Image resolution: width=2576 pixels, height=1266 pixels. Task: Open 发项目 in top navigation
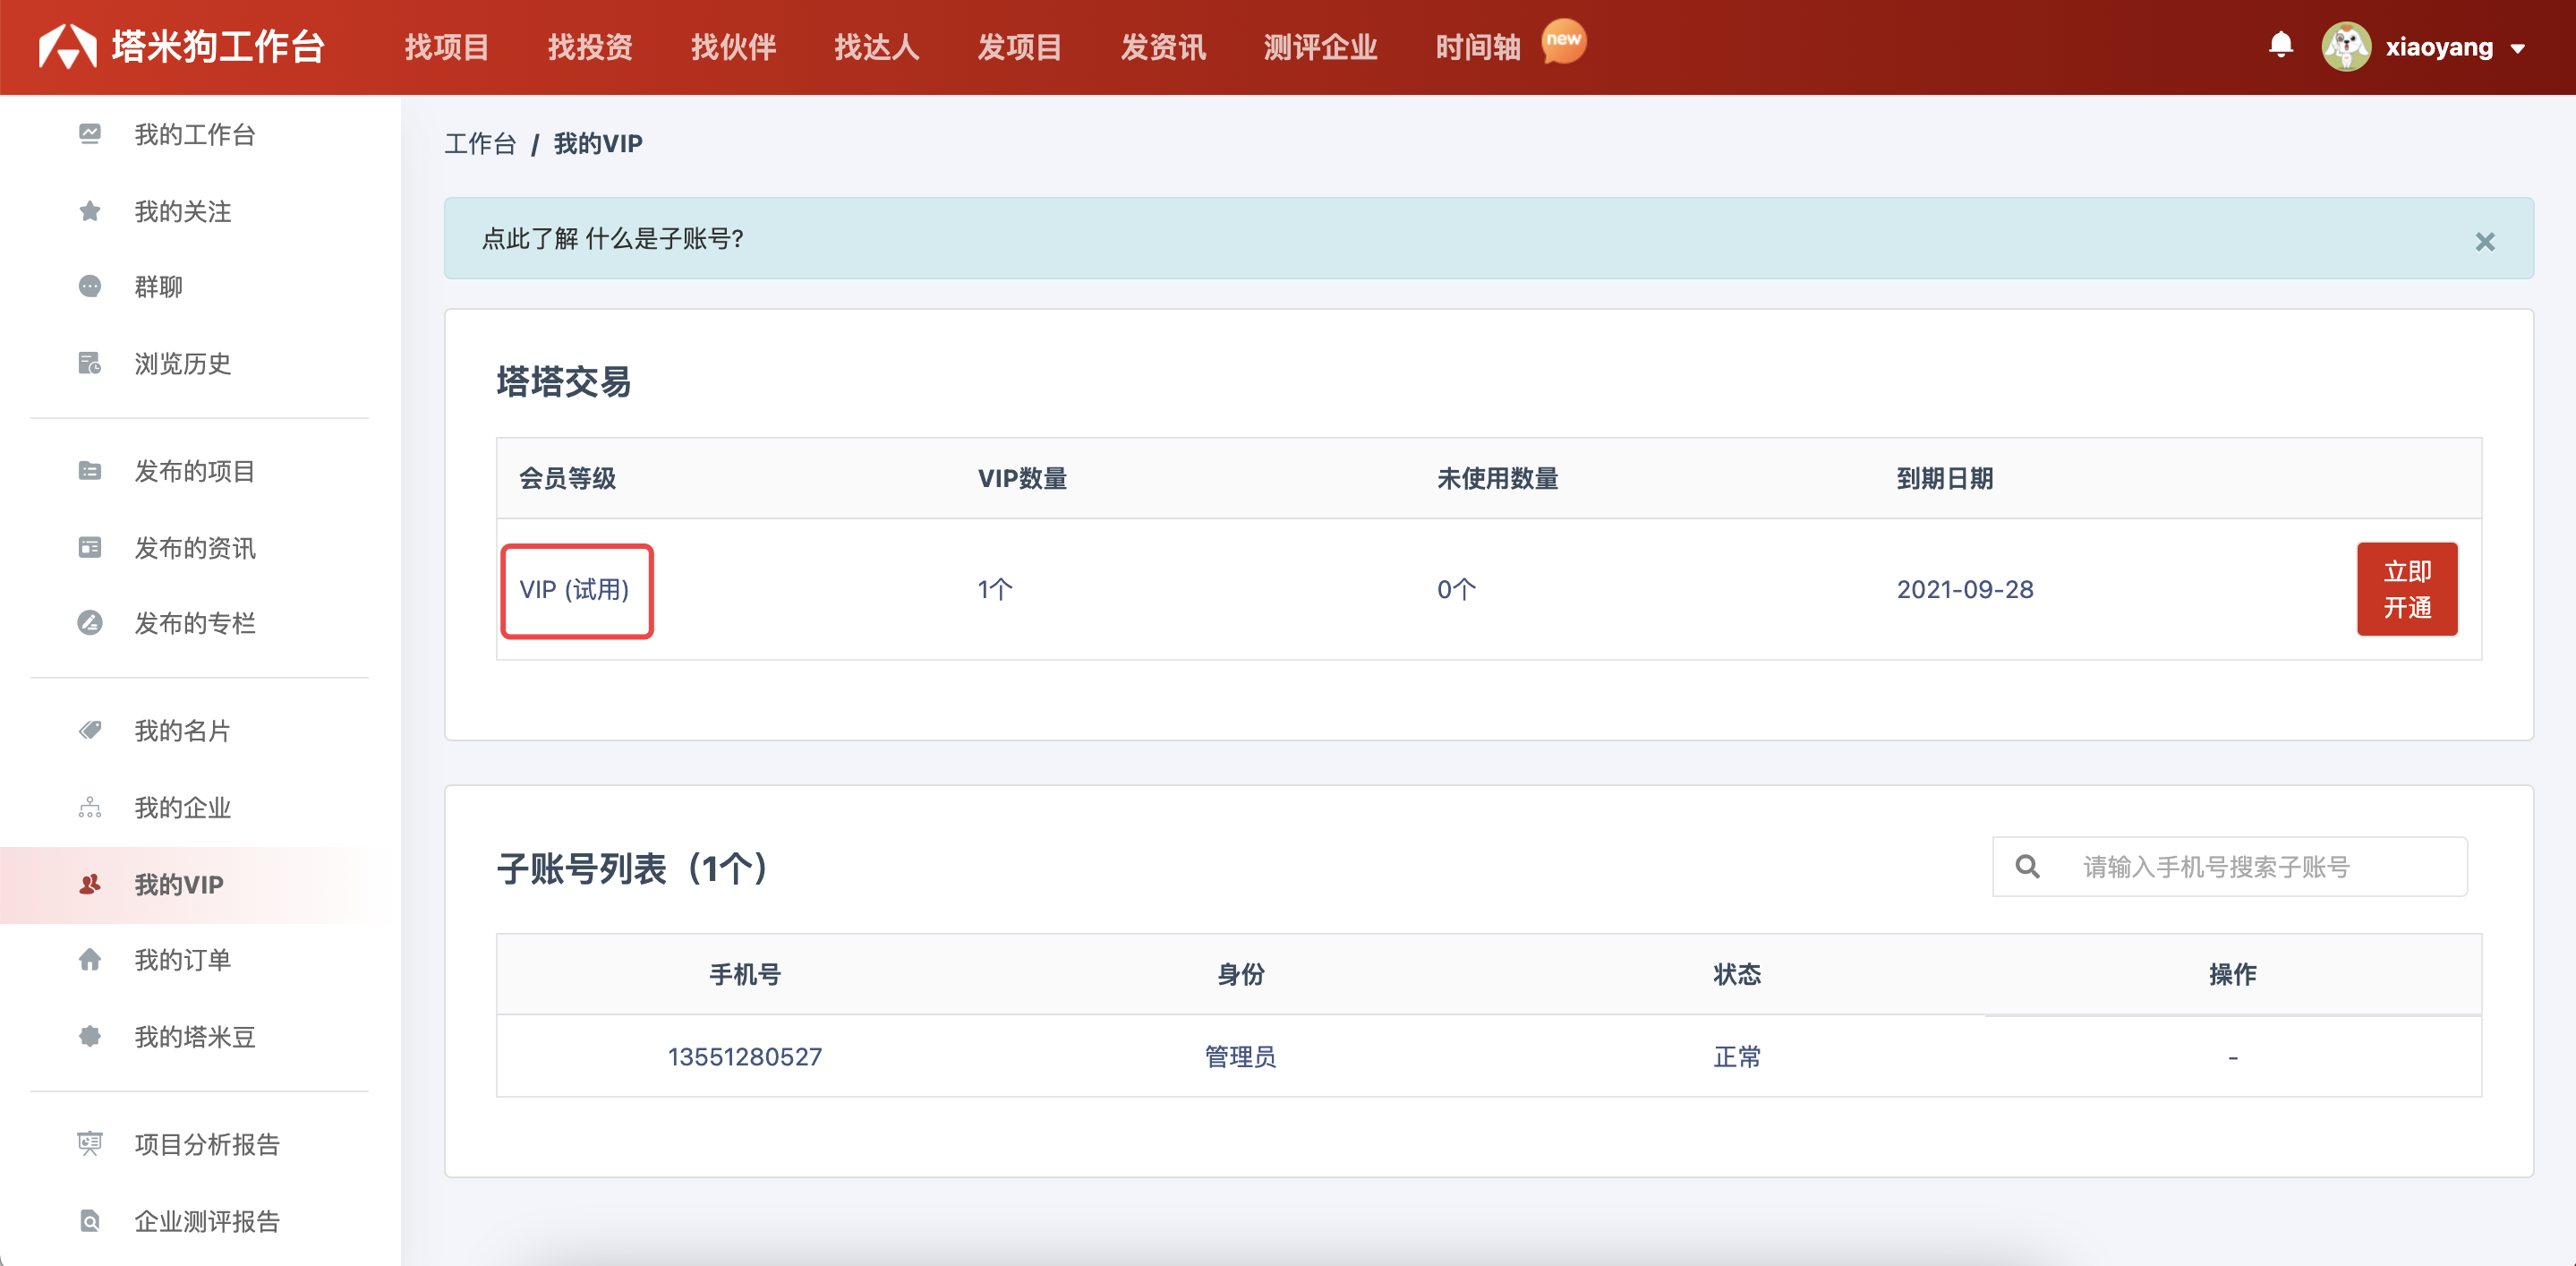1019,47
